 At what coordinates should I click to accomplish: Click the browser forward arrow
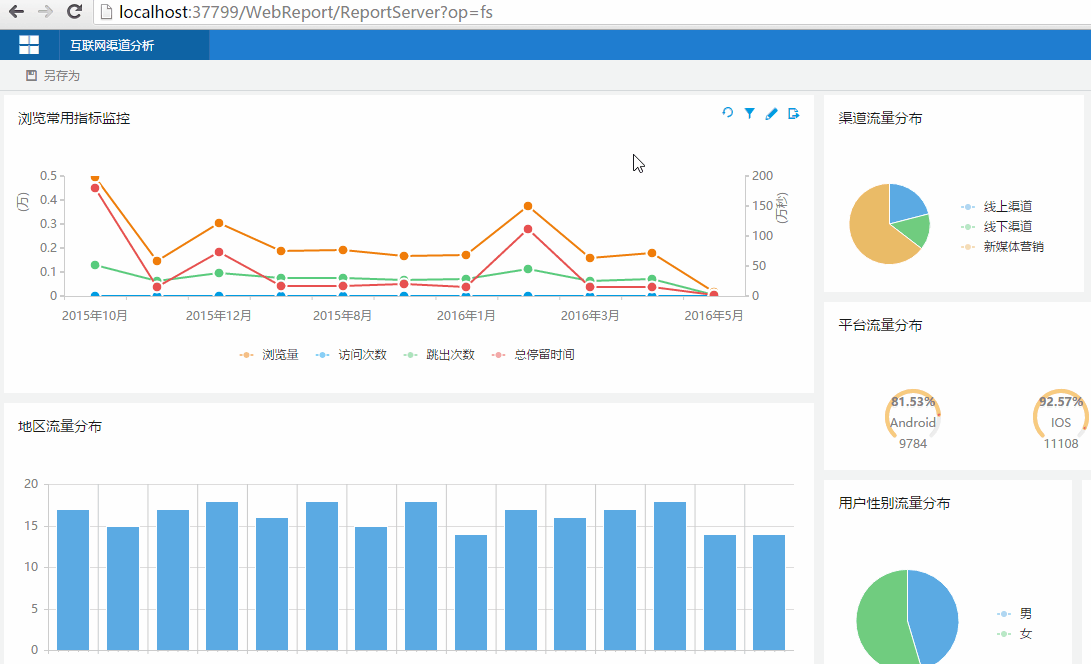(45, 12)
